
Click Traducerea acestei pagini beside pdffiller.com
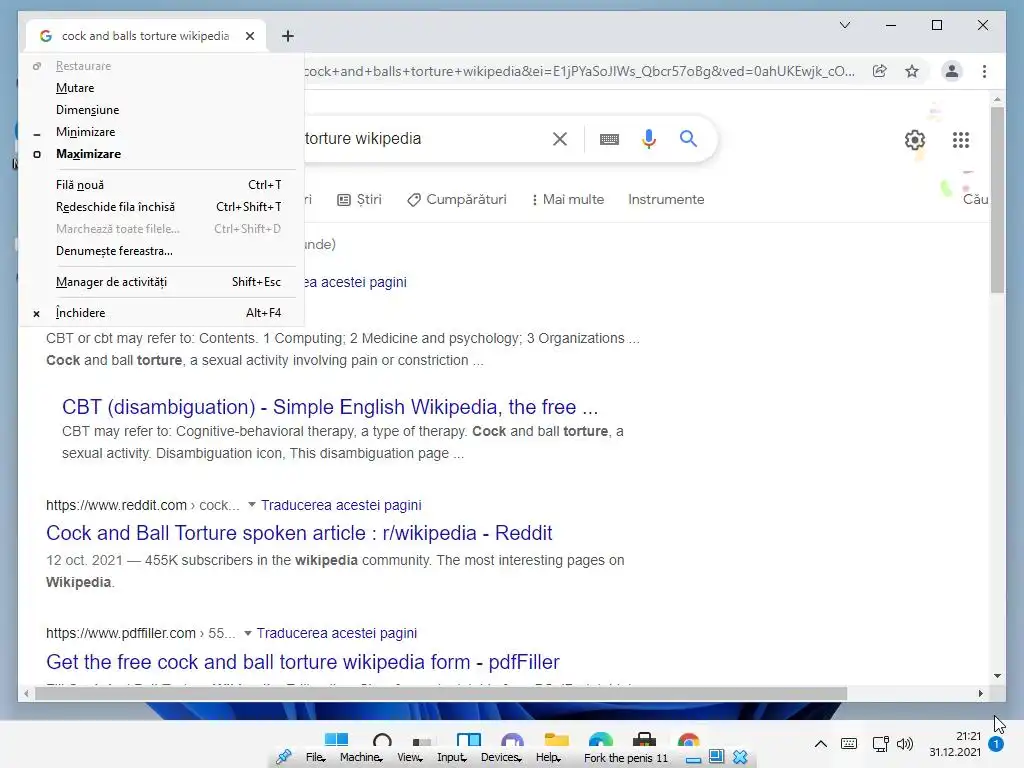[x=336, y=633]
